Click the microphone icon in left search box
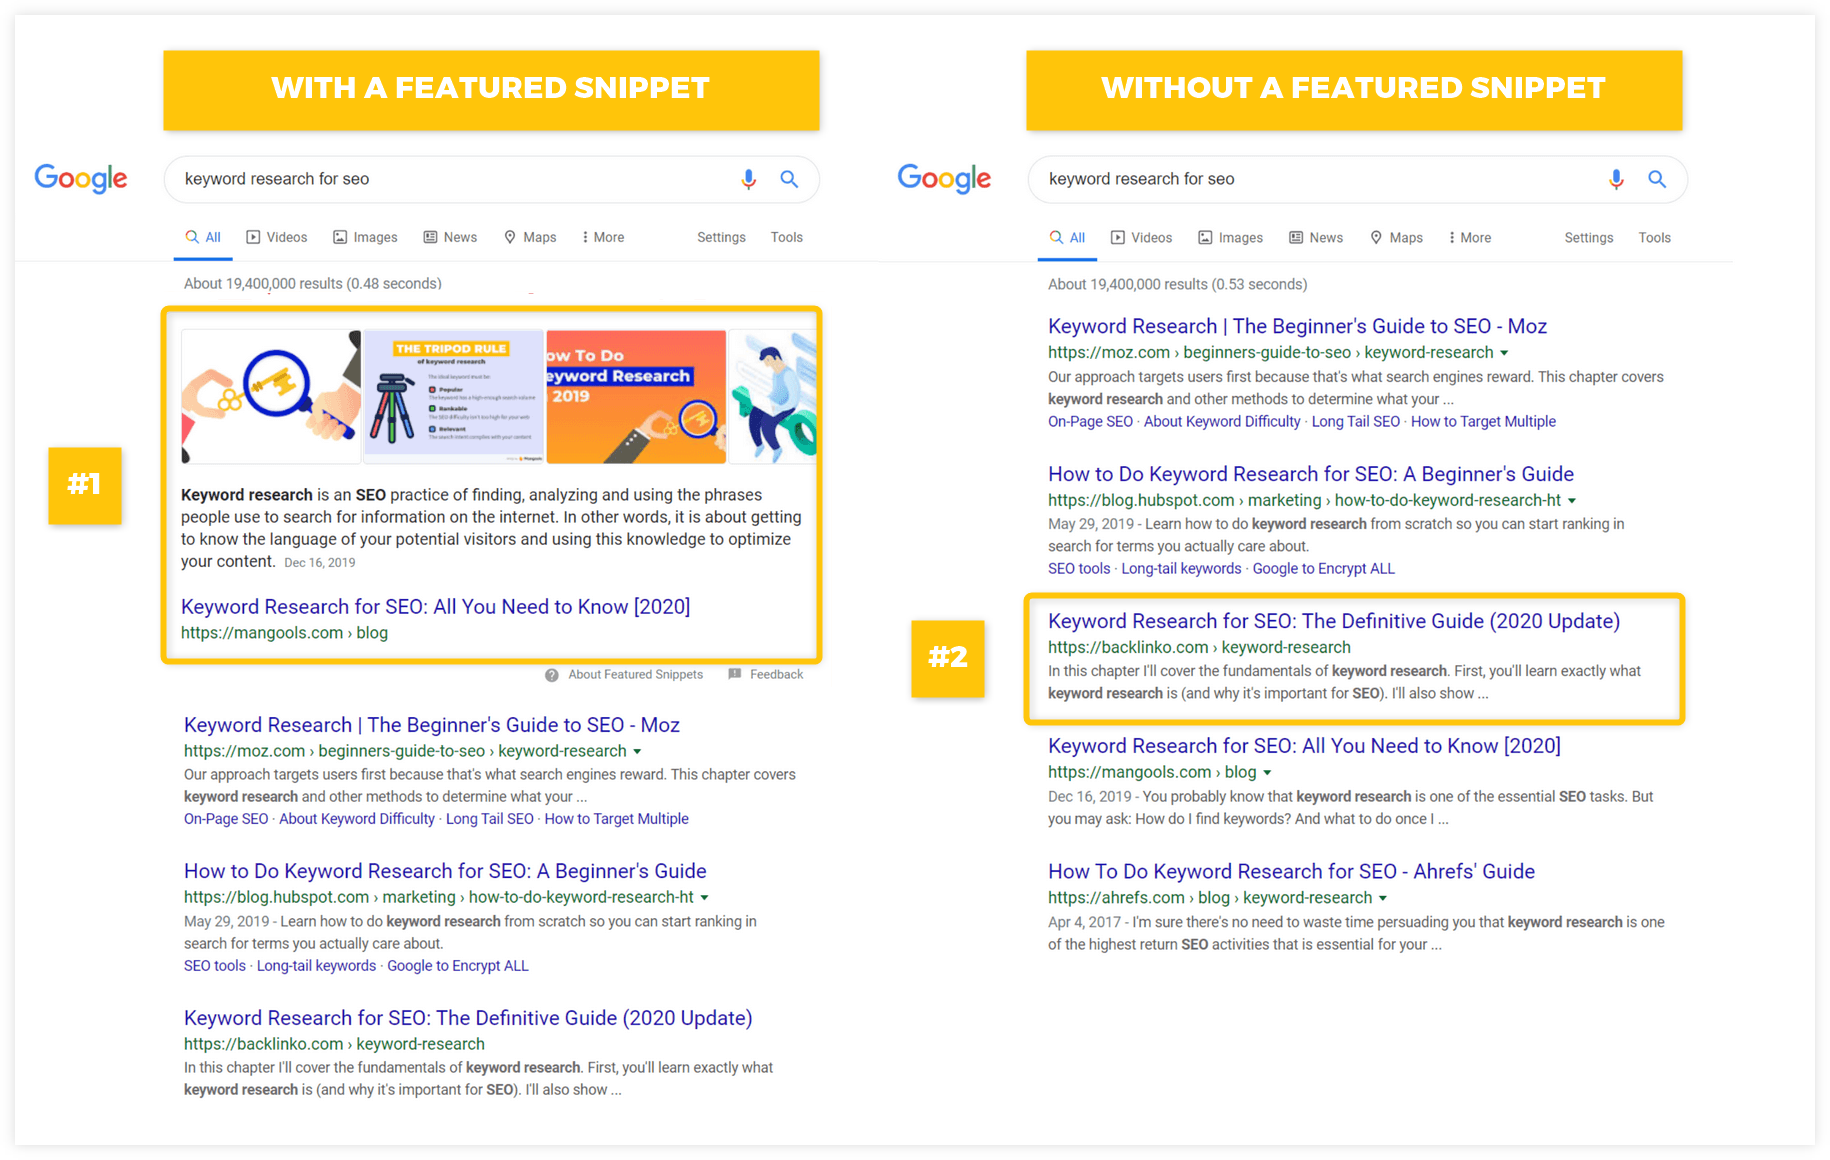Image resolution: width=1830 pixels, height=1160 pixels. point(748,179)
